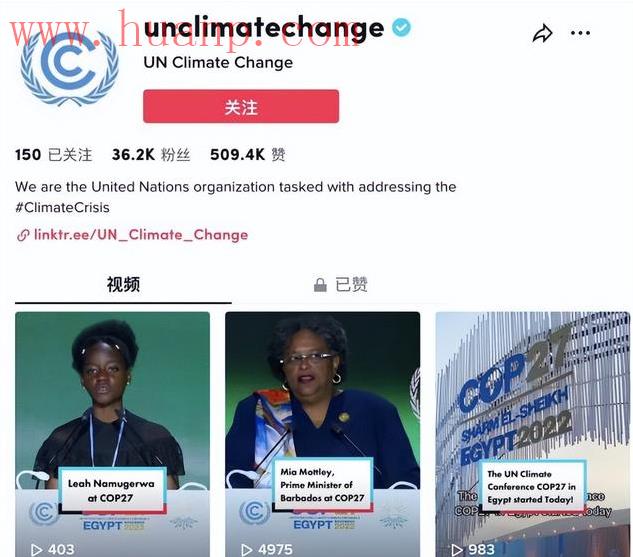Open the linktr.ee/UN_Climate_Change link

point(141,235)
